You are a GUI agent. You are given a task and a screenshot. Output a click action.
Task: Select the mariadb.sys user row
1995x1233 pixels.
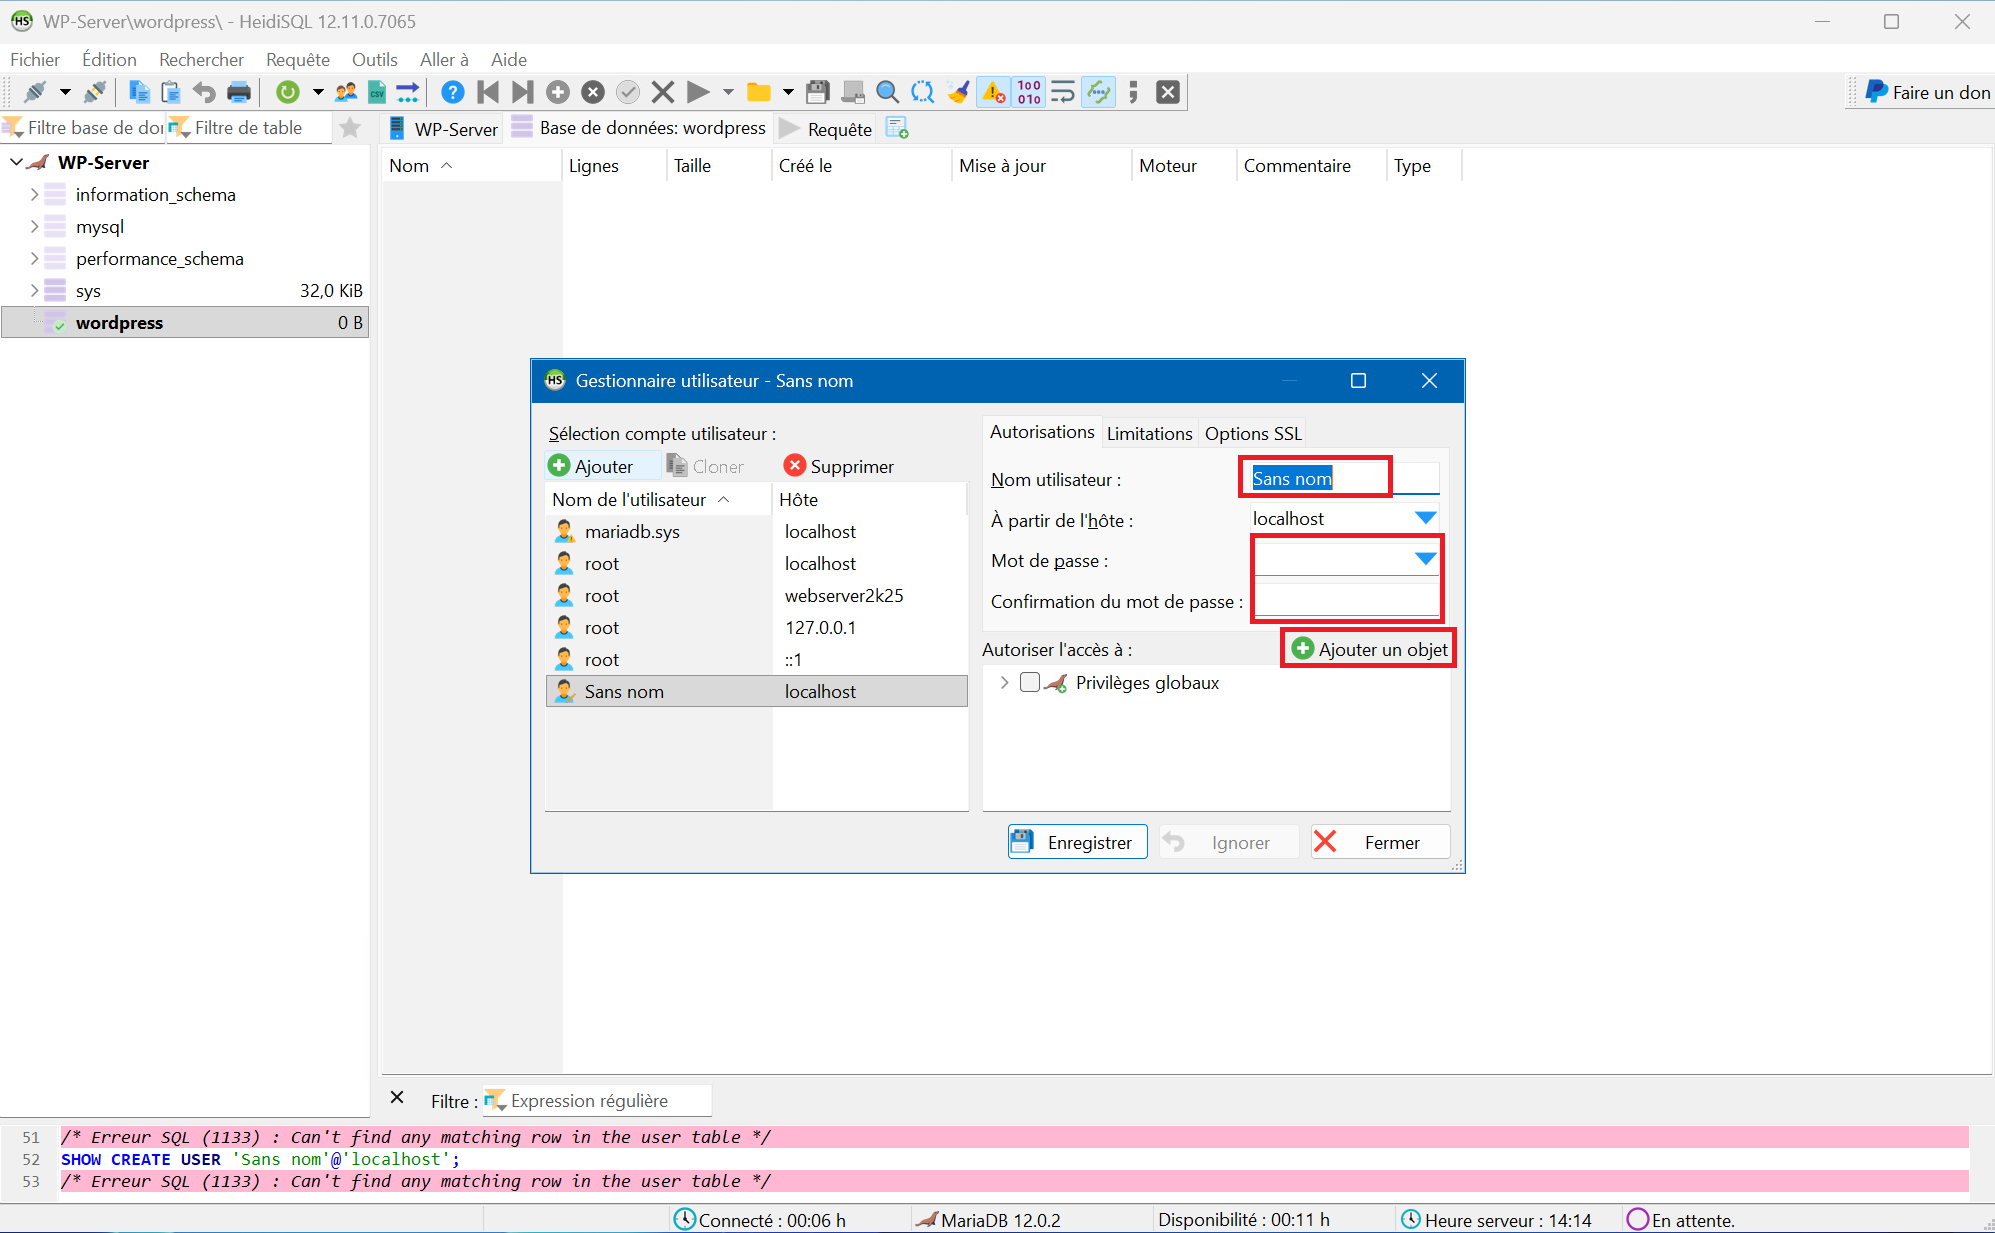pos(632,531)
